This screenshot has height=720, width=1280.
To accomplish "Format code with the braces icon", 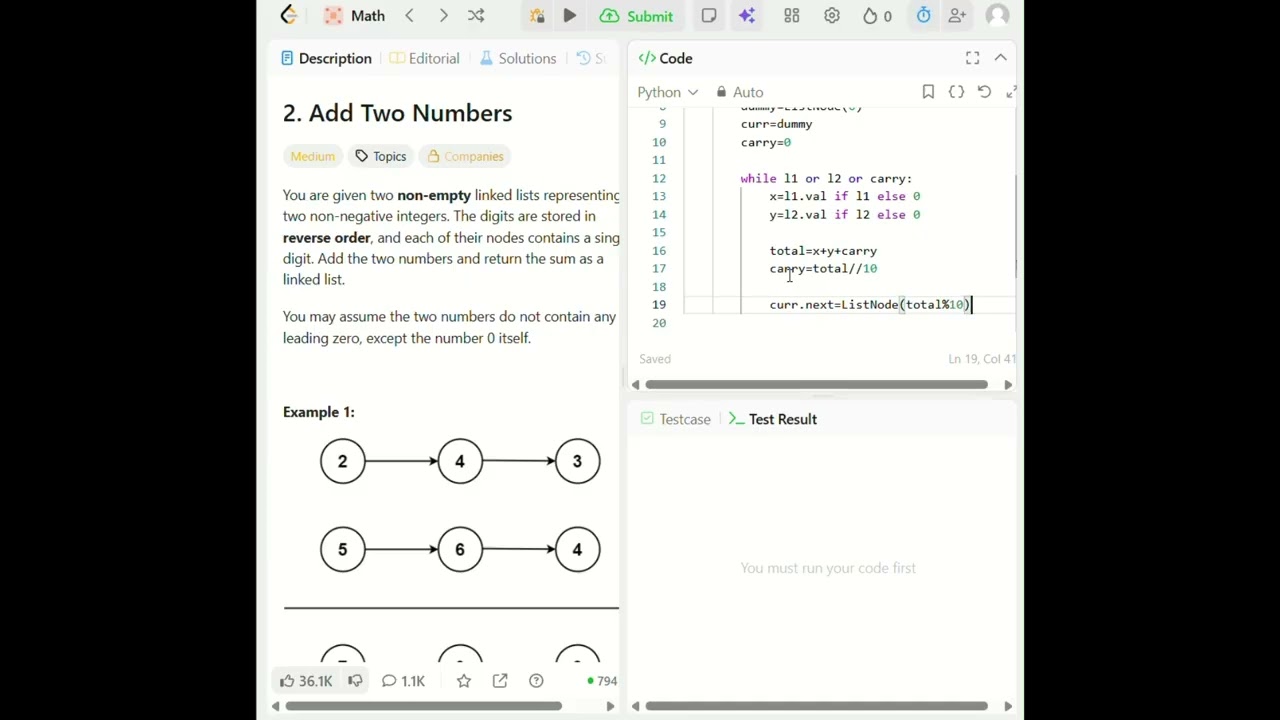I will tap(956, 92).
